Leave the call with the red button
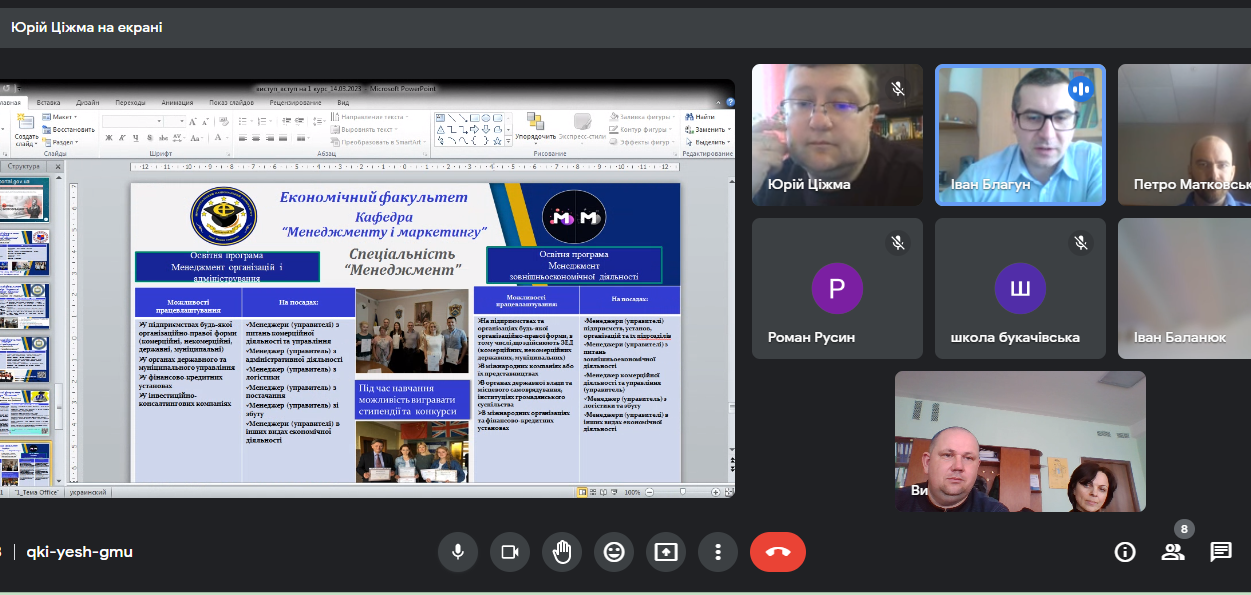Screen dimensions: 1251x595 click(x=777, y=551)
